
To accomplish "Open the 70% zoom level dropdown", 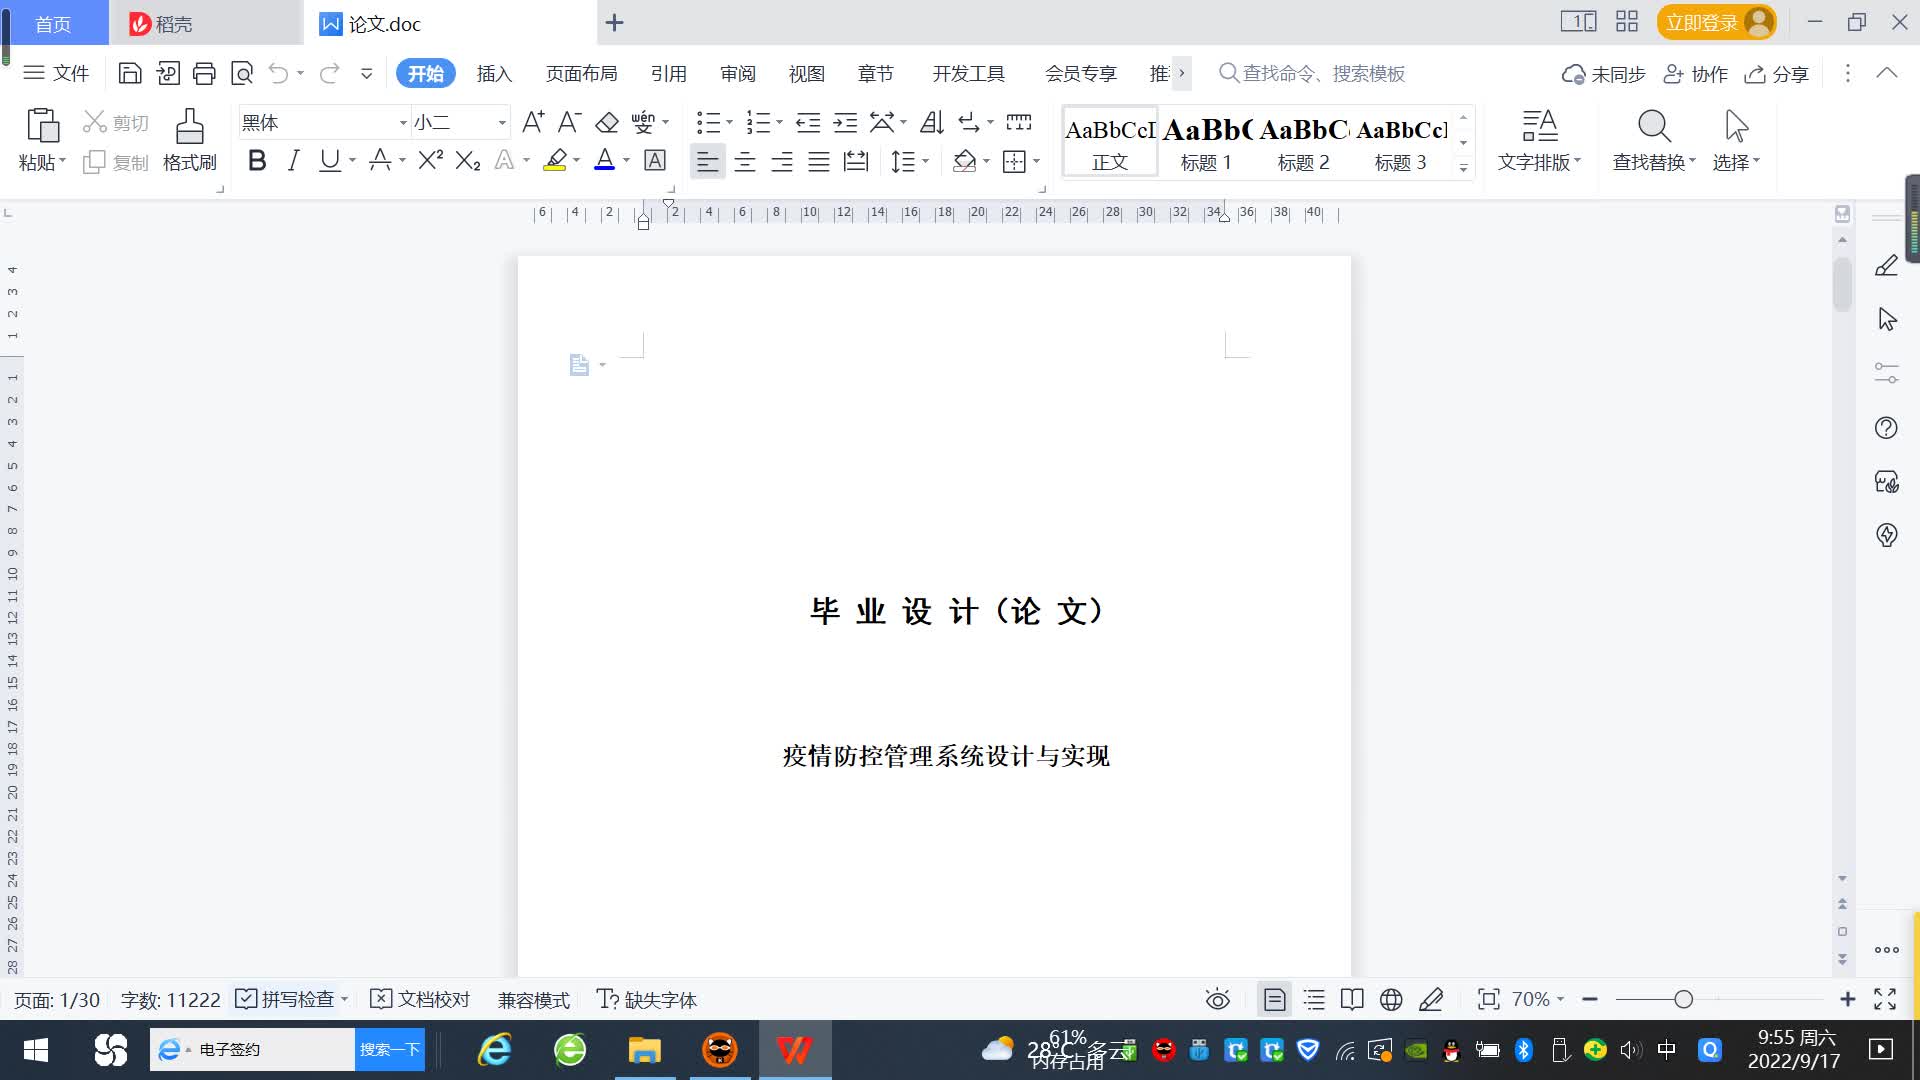I will tap(1537, 999).
